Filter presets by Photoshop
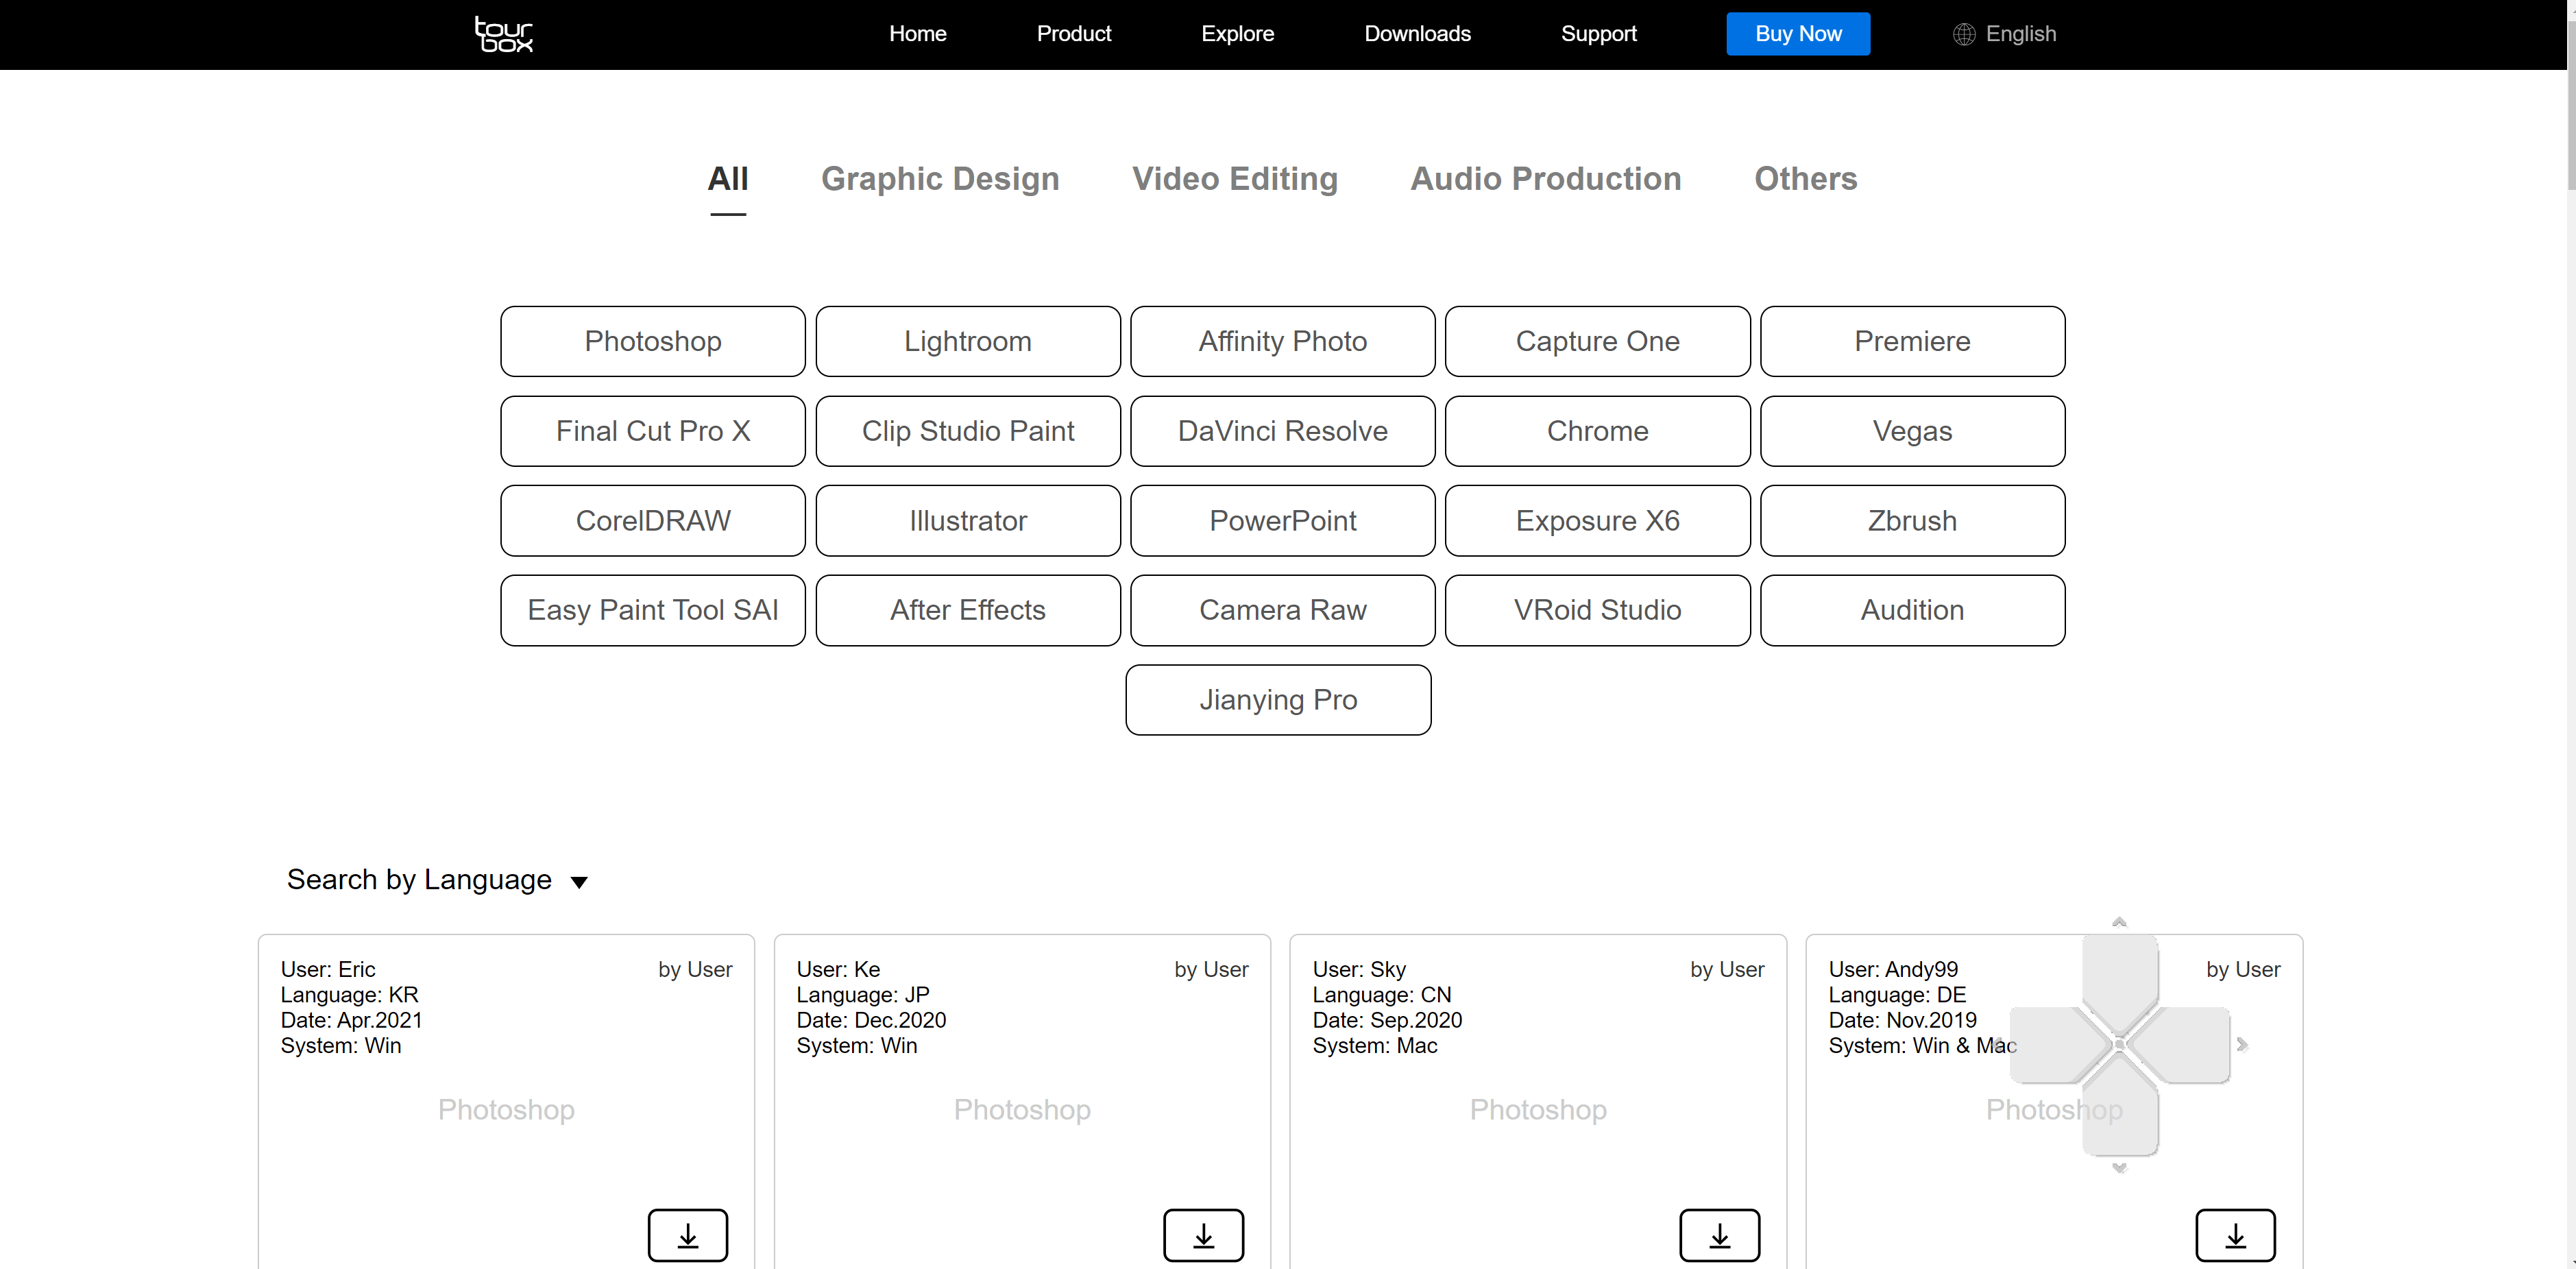The image size is (2576, 1269). pyautogui.click(x=653, y=341)
